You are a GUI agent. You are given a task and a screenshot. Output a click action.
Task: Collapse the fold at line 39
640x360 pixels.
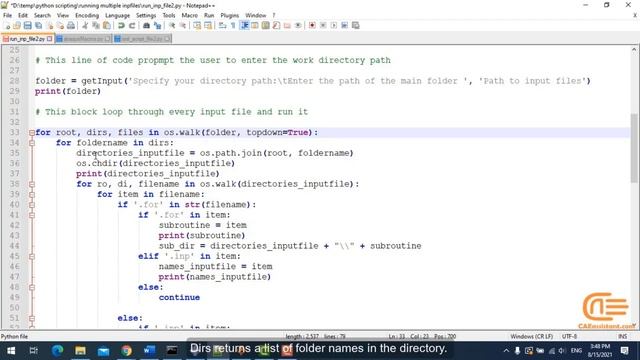32,194
